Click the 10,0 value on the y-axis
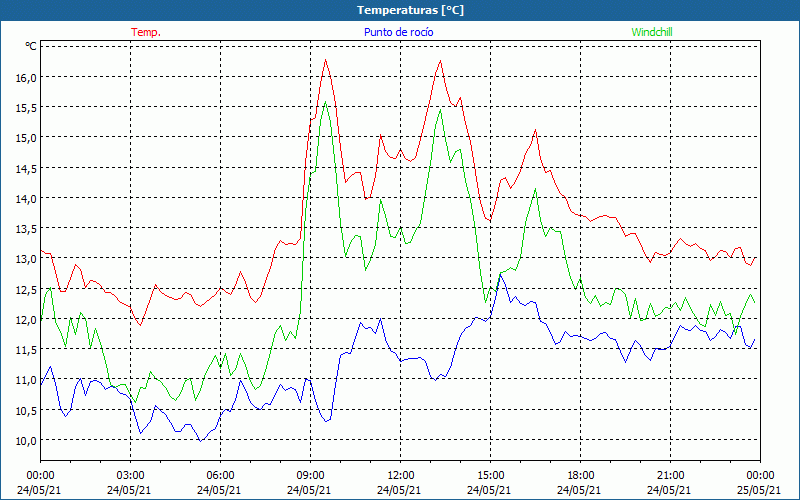This screenshot has width=800, height=500. (26, 440)
